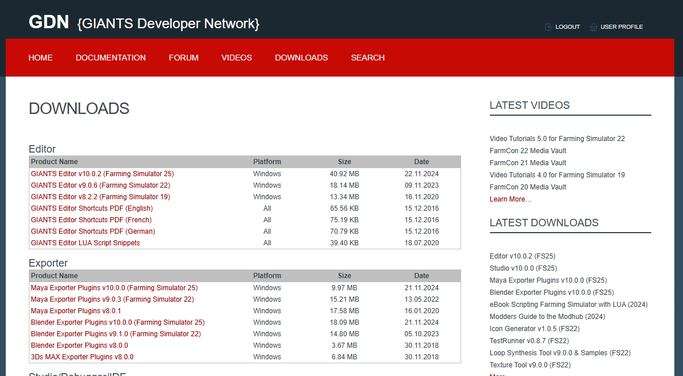Download GIANTS Editor v10.0.2 (Farming Simulator 25)

click(x=102, y=174)
